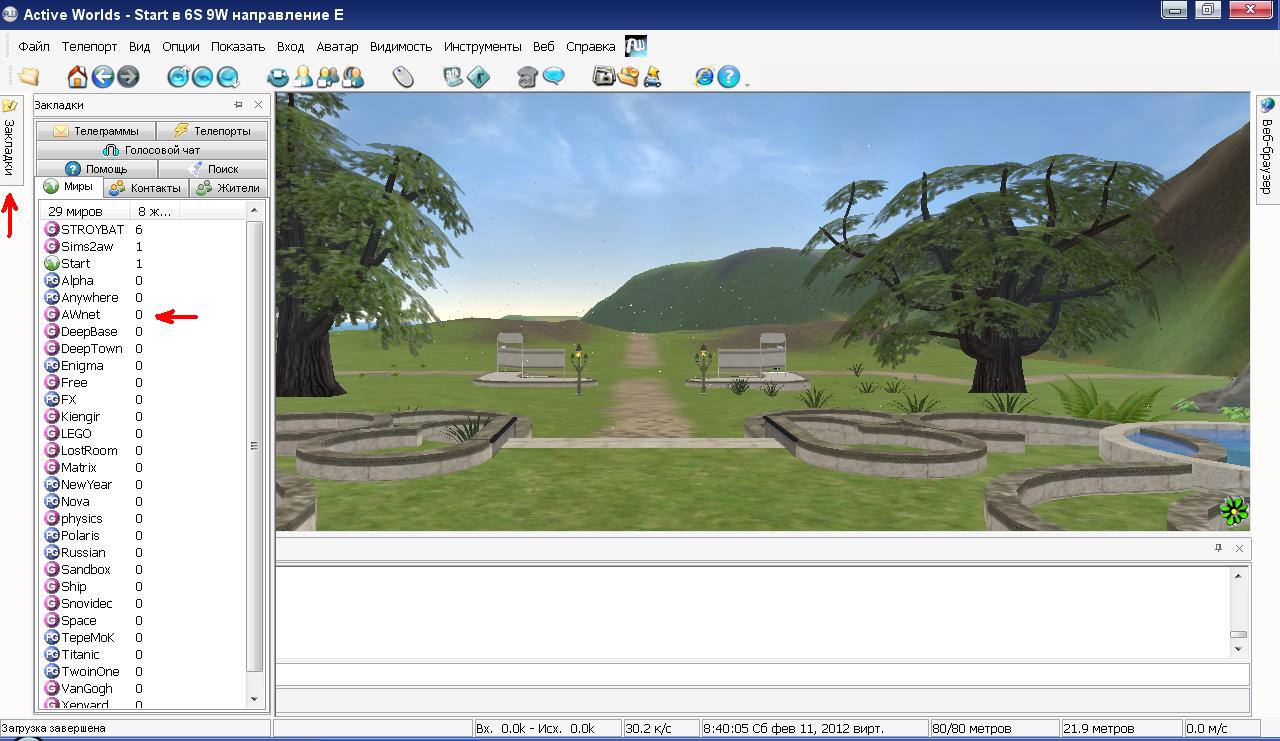Select the first camera view icon
The image size is (1280, 741).
(278, 76)
